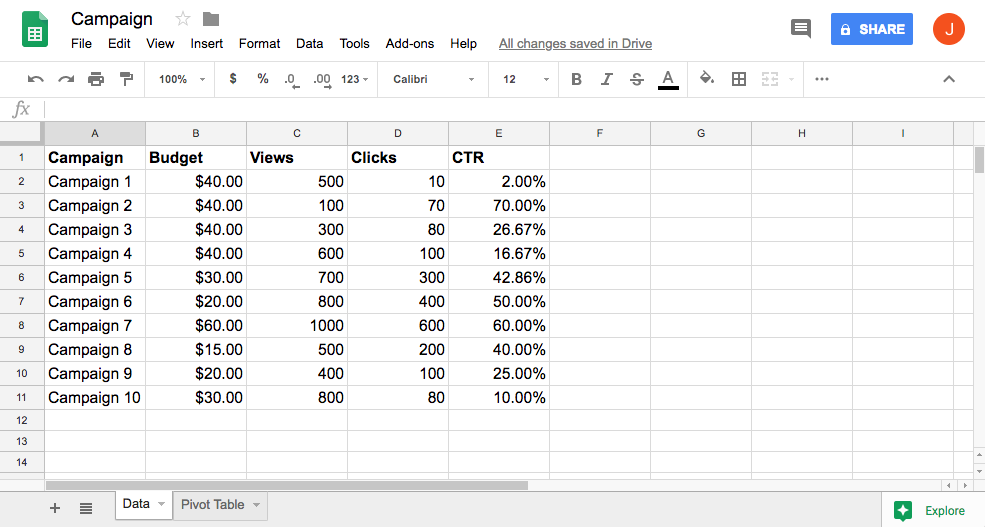The width and height of the screenshot is (985, 527).
Task: Open the cell borders tool
Action: click(739, 79)
